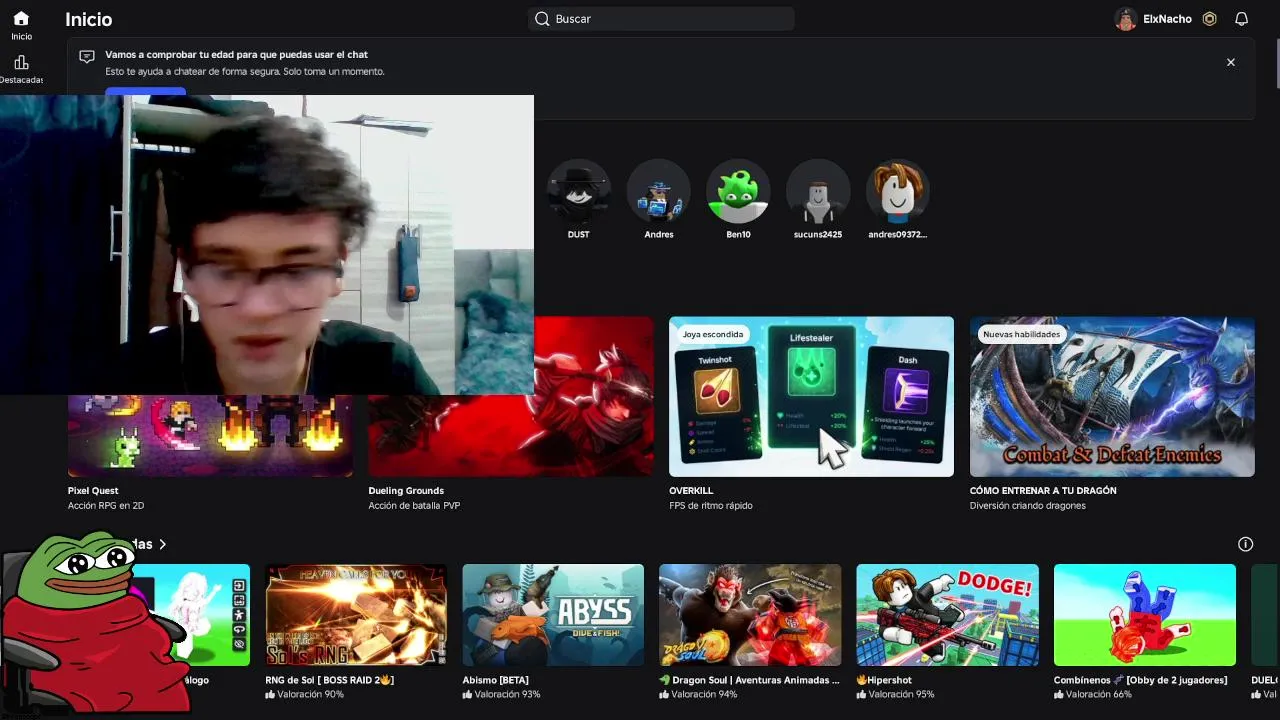Click 'Acción RPG en 2D' subtitle

coord(106,506)
